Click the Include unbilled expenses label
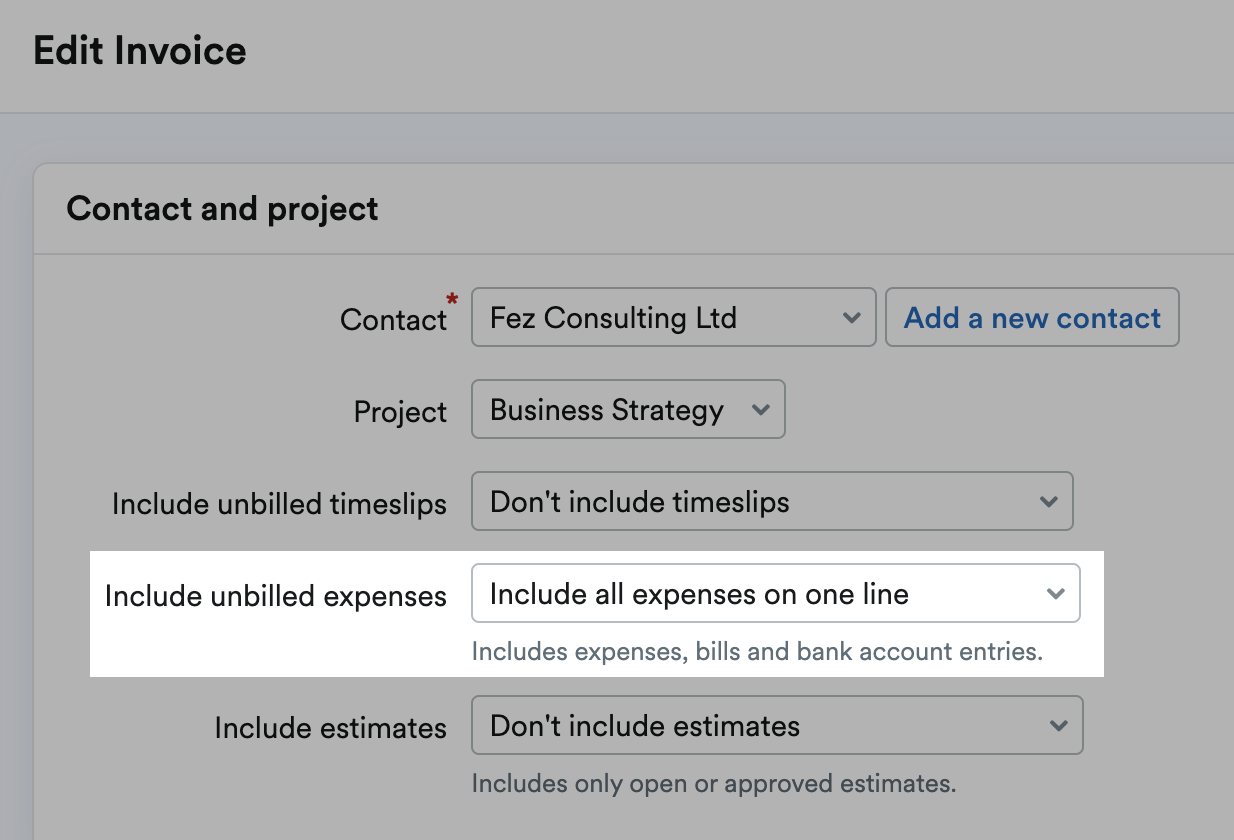The height and width of the screenshot is (840, 1234). coord(275,596)
